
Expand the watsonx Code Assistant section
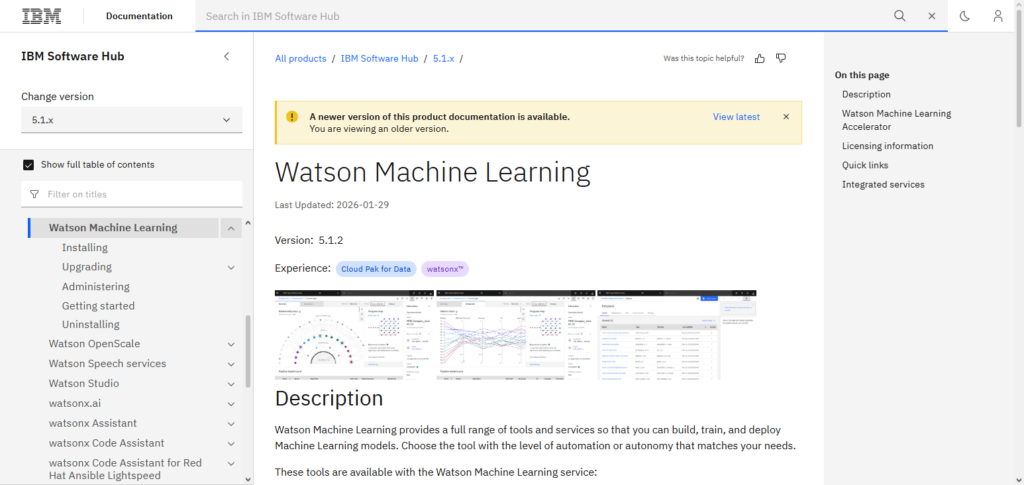[x=231, y=443]
